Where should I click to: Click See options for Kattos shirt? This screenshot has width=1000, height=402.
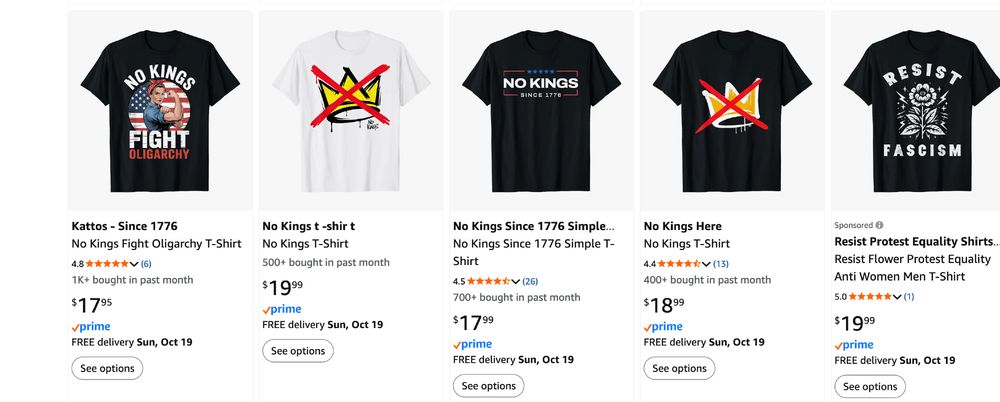tap(107, 368)
